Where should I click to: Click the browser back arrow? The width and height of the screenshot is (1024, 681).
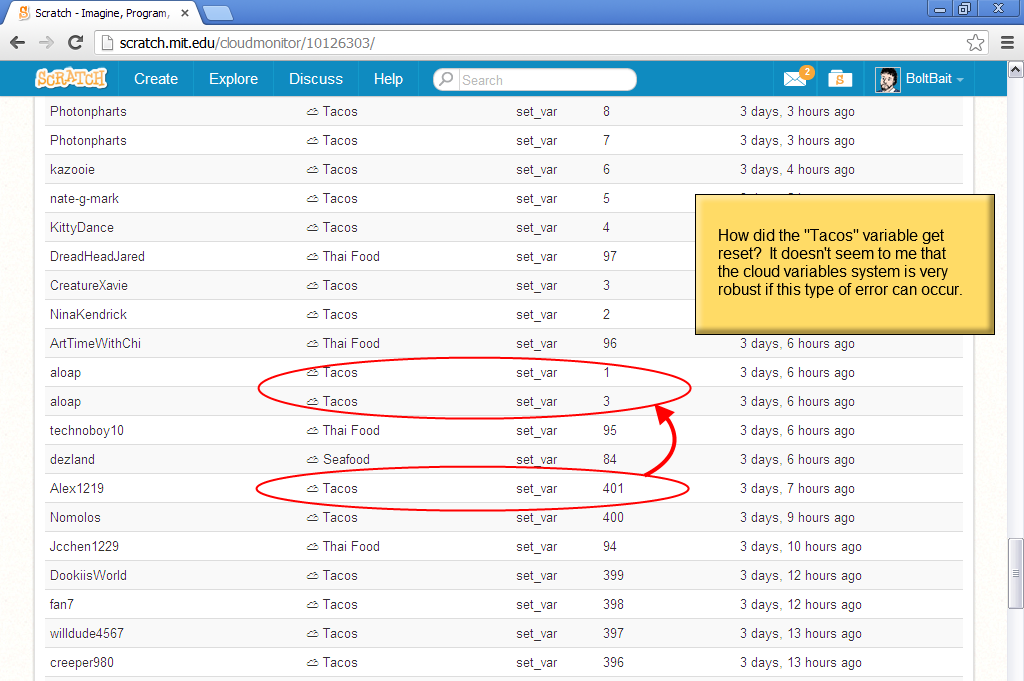click(18, 42)
